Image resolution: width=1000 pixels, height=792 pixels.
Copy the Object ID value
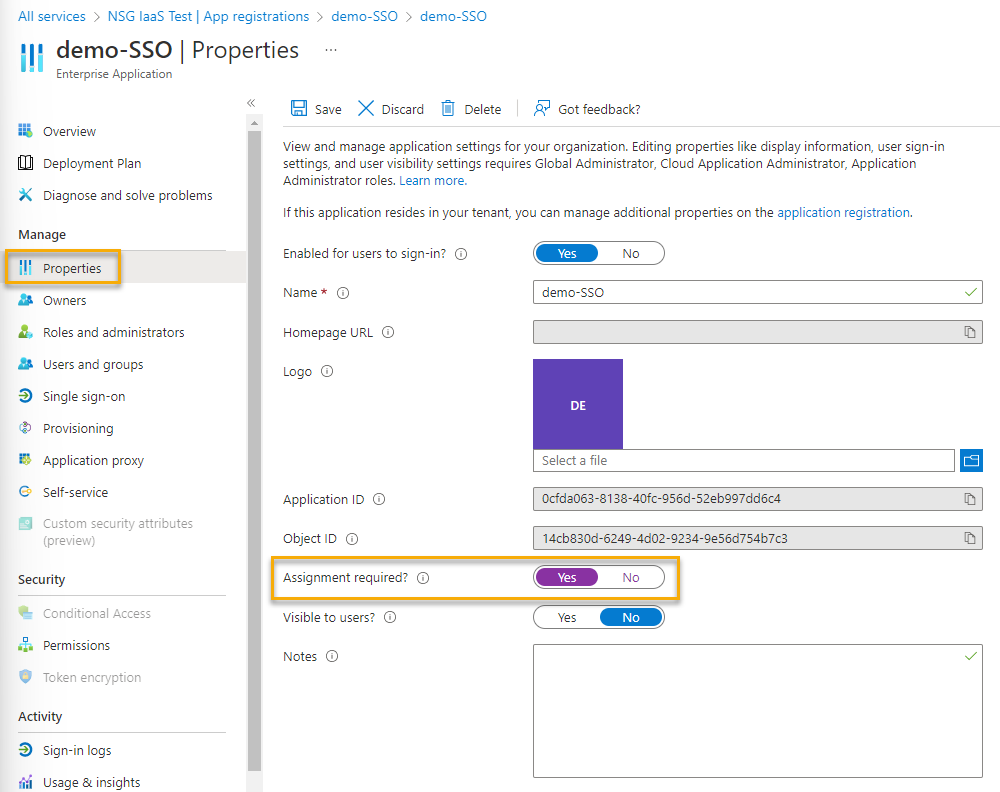click(x=969, y=539)
